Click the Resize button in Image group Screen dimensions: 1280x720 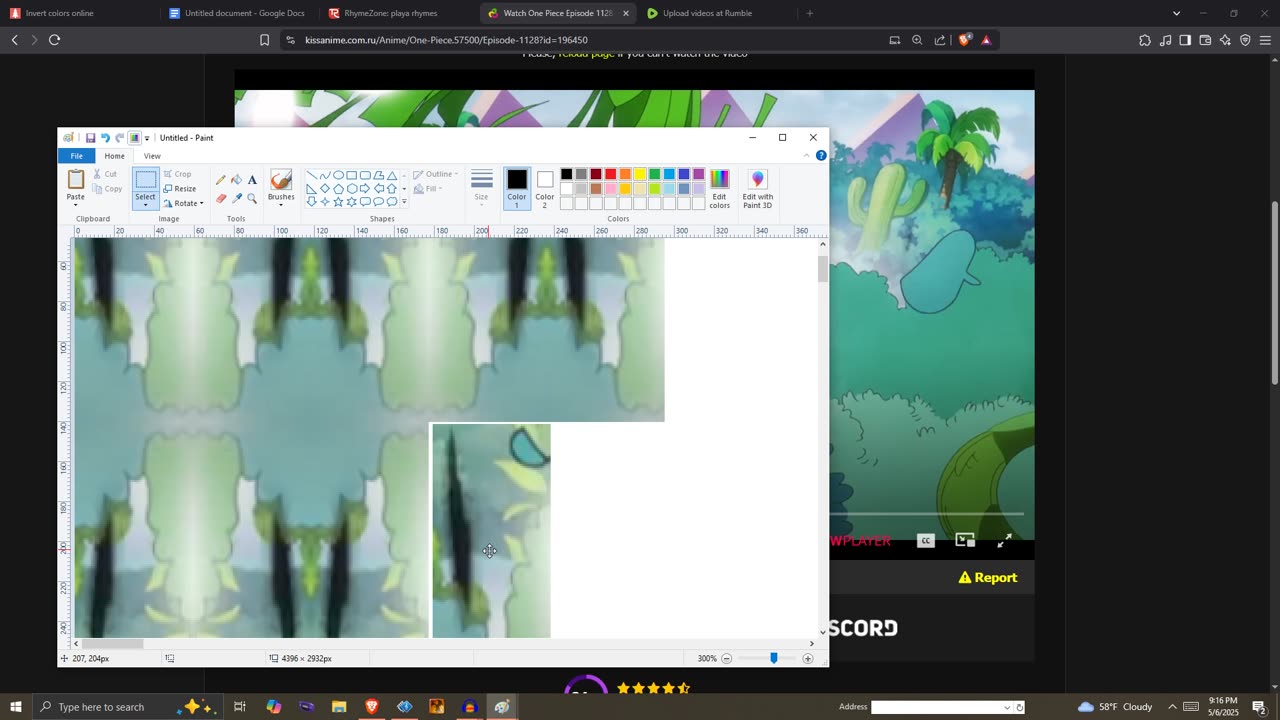[x=180, y=188]
